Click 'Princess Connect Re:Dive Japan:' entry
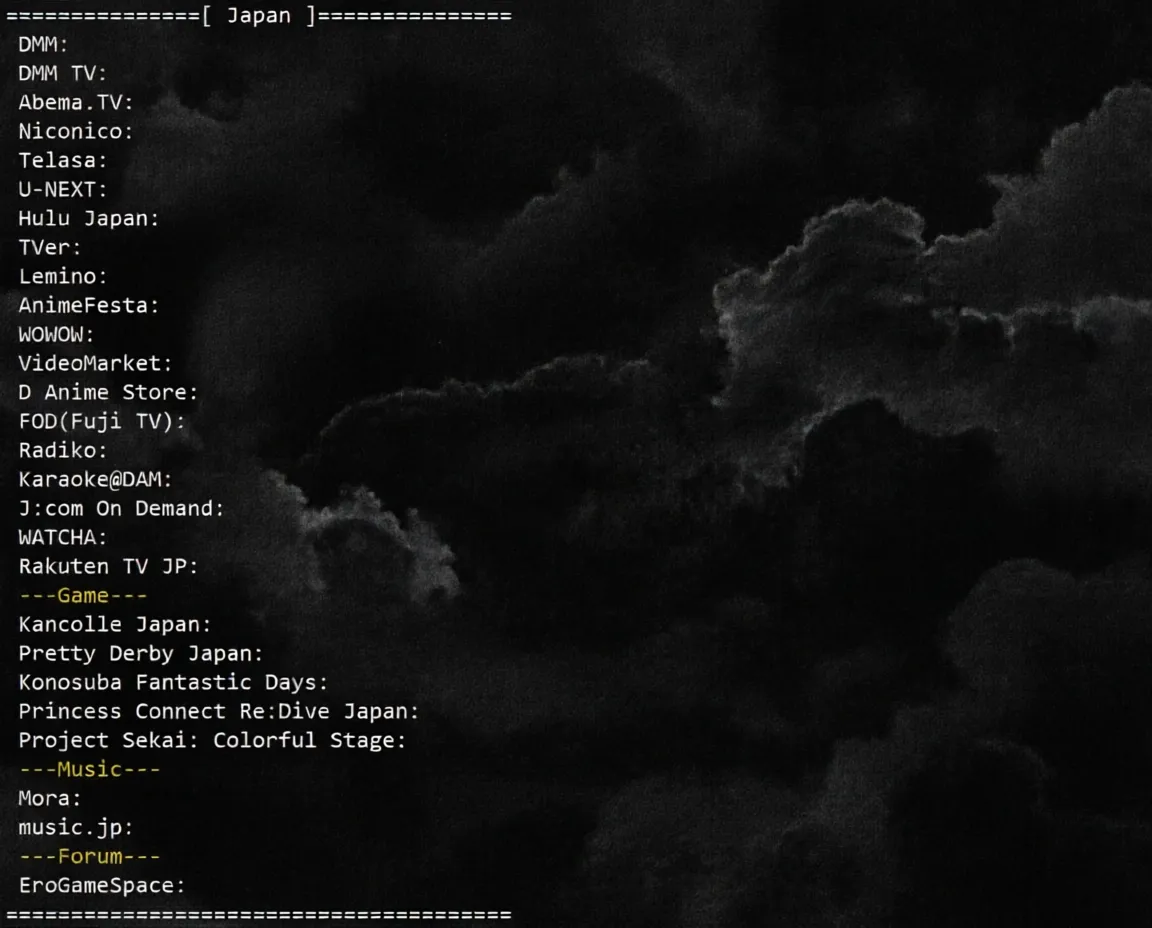1152x928 pixels. [x=218, y=712]
